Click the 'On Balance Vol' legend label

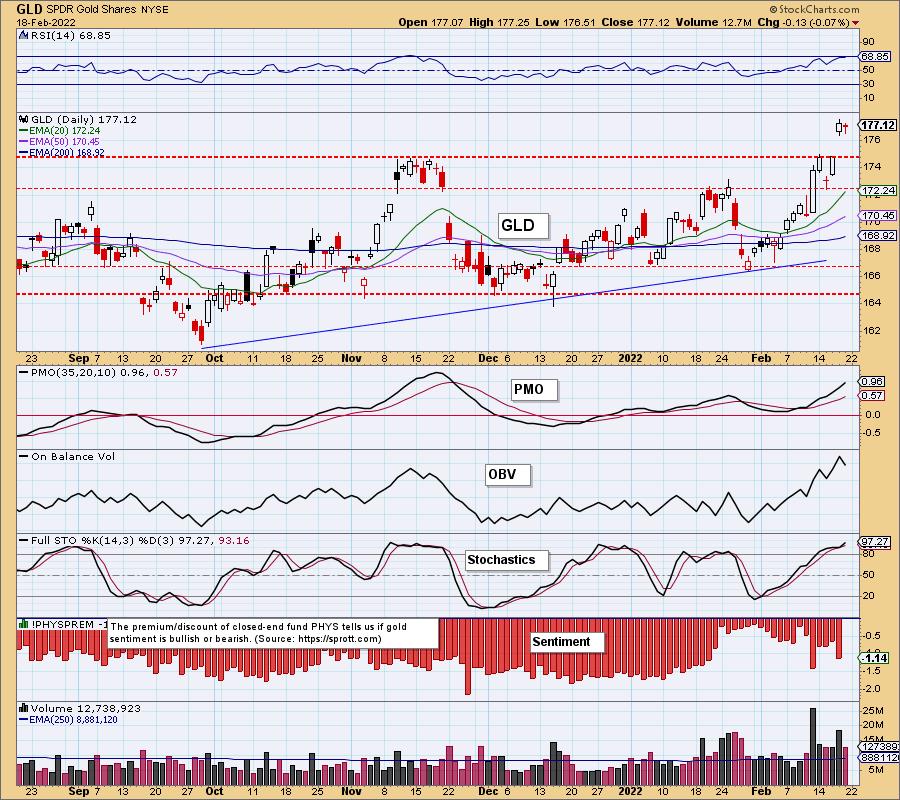pyautogui.click(x=67, y=457)
